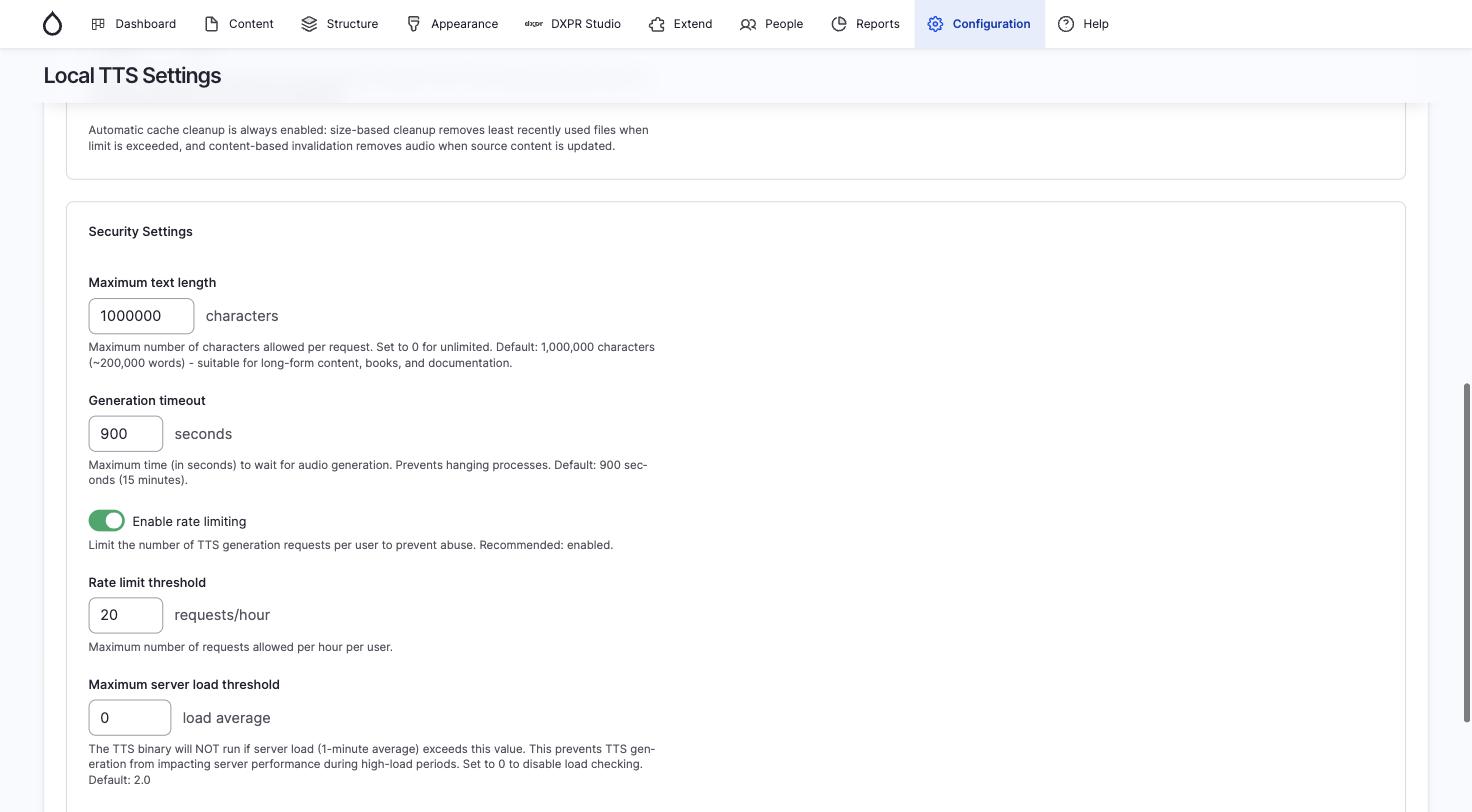Focus the Rate limit threshold field
The height and width of the screenshot is (812, 1472).
coord(125,615)
